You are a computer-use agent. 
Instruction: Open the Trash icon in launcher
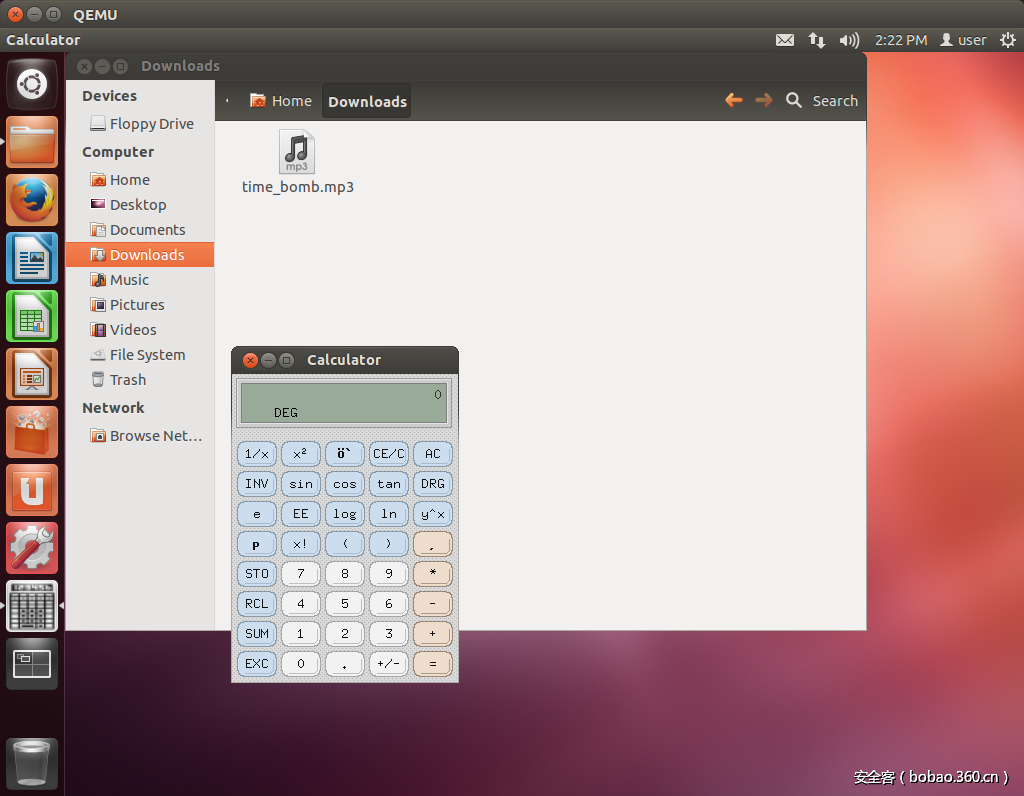tap(33, 764)
